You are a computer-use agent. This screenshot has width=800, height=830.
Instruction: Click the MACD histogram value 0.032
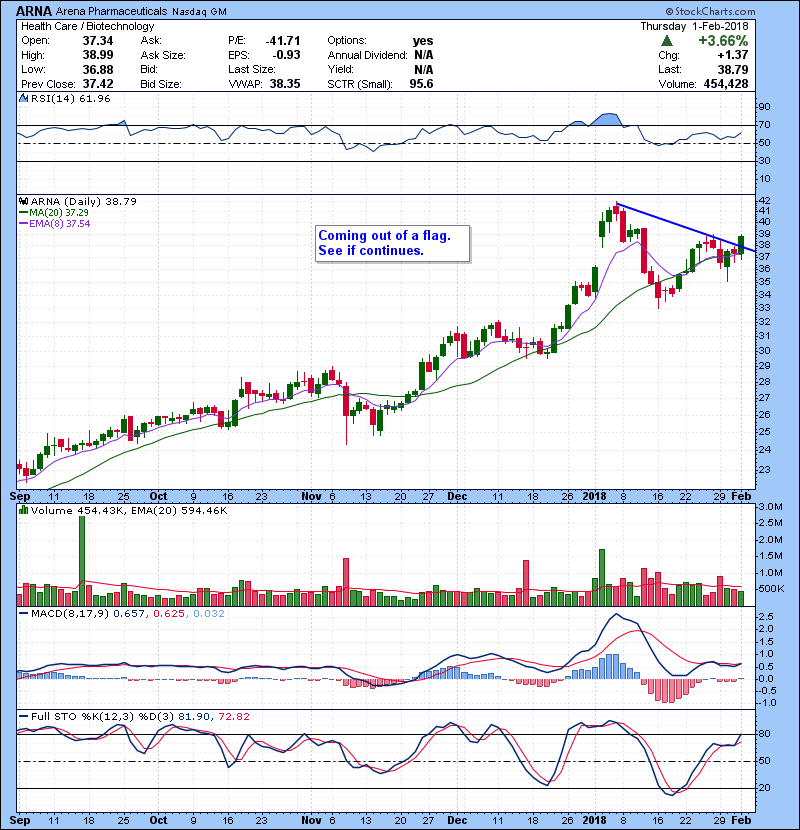[x=209, y=614]
